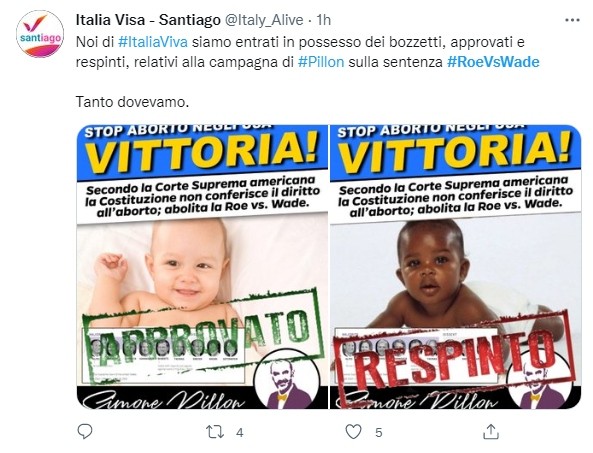This screenshot has height=453, width=593.
Task: Click the retweet count 4
Action: point(239,432)
